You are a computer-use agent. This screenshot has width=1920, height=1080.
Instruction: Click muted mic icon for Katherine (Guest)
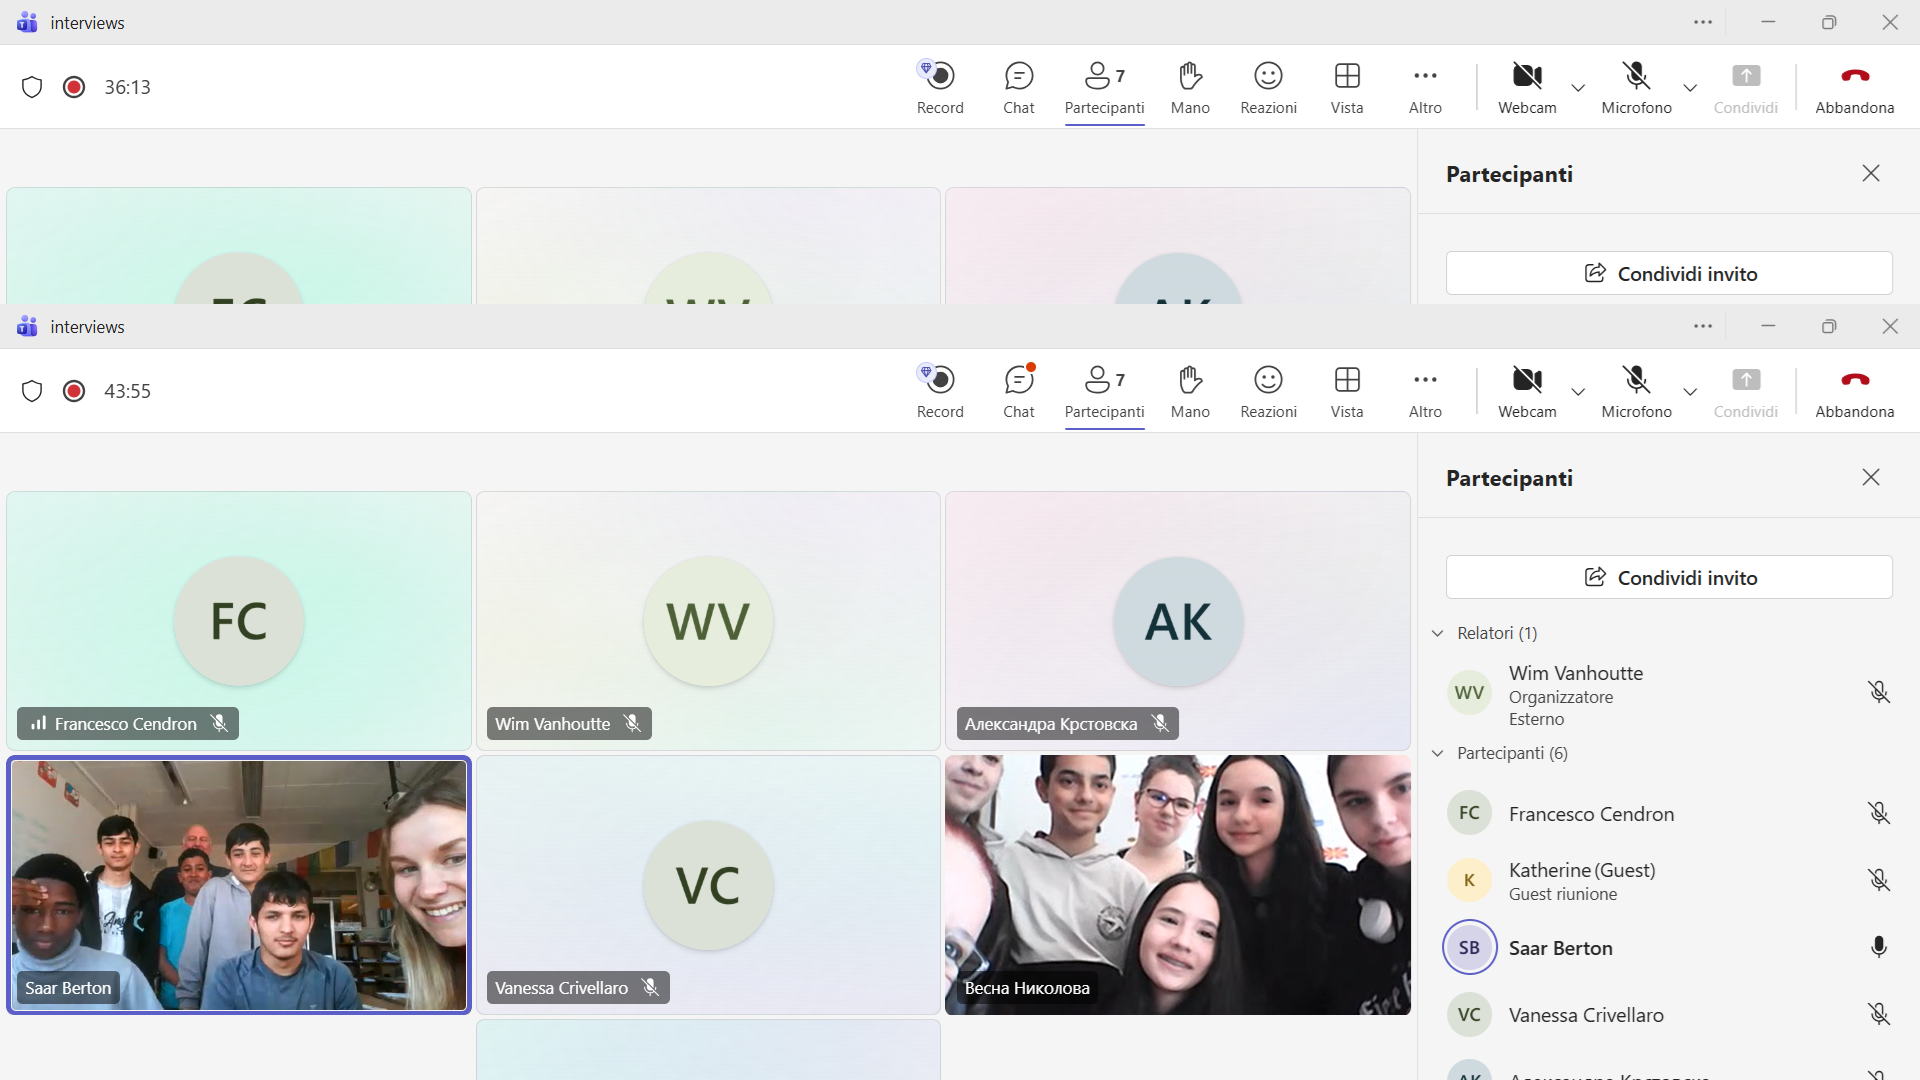click(1879, 880)
